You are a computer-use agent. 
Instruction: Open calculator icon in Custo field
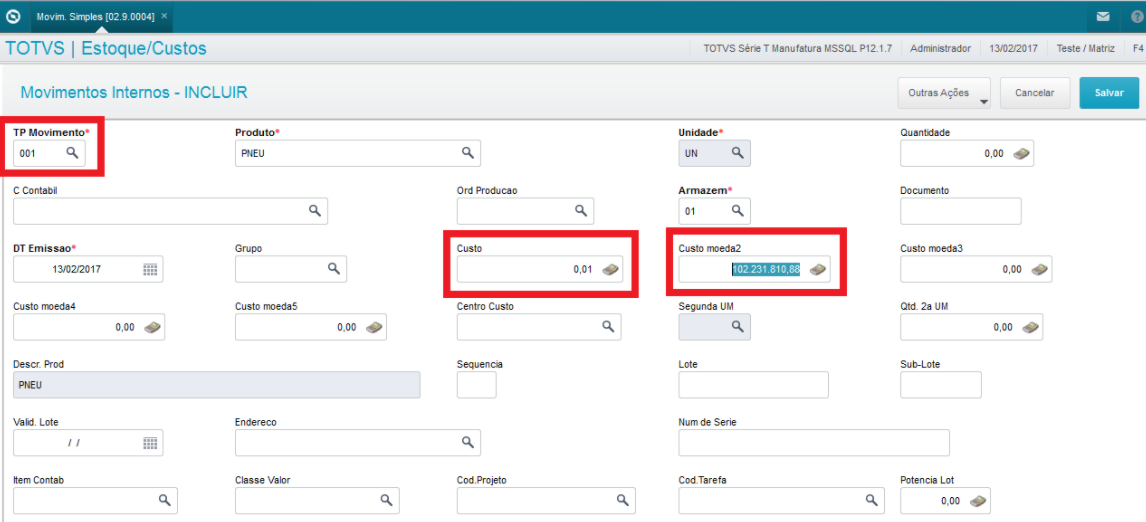(x=610, y=270)
